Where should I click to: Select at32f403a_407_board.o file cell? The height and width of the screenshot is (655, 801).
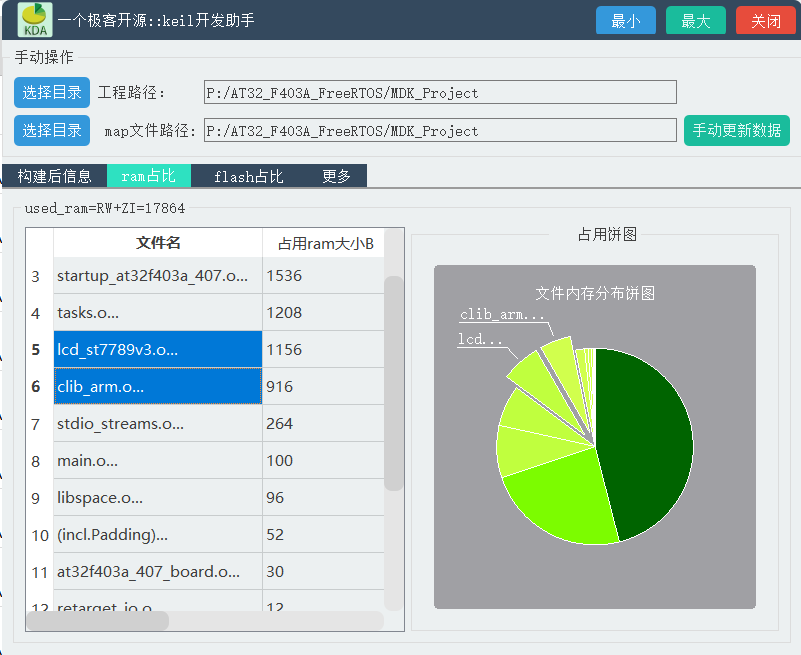tap(158, 571)
